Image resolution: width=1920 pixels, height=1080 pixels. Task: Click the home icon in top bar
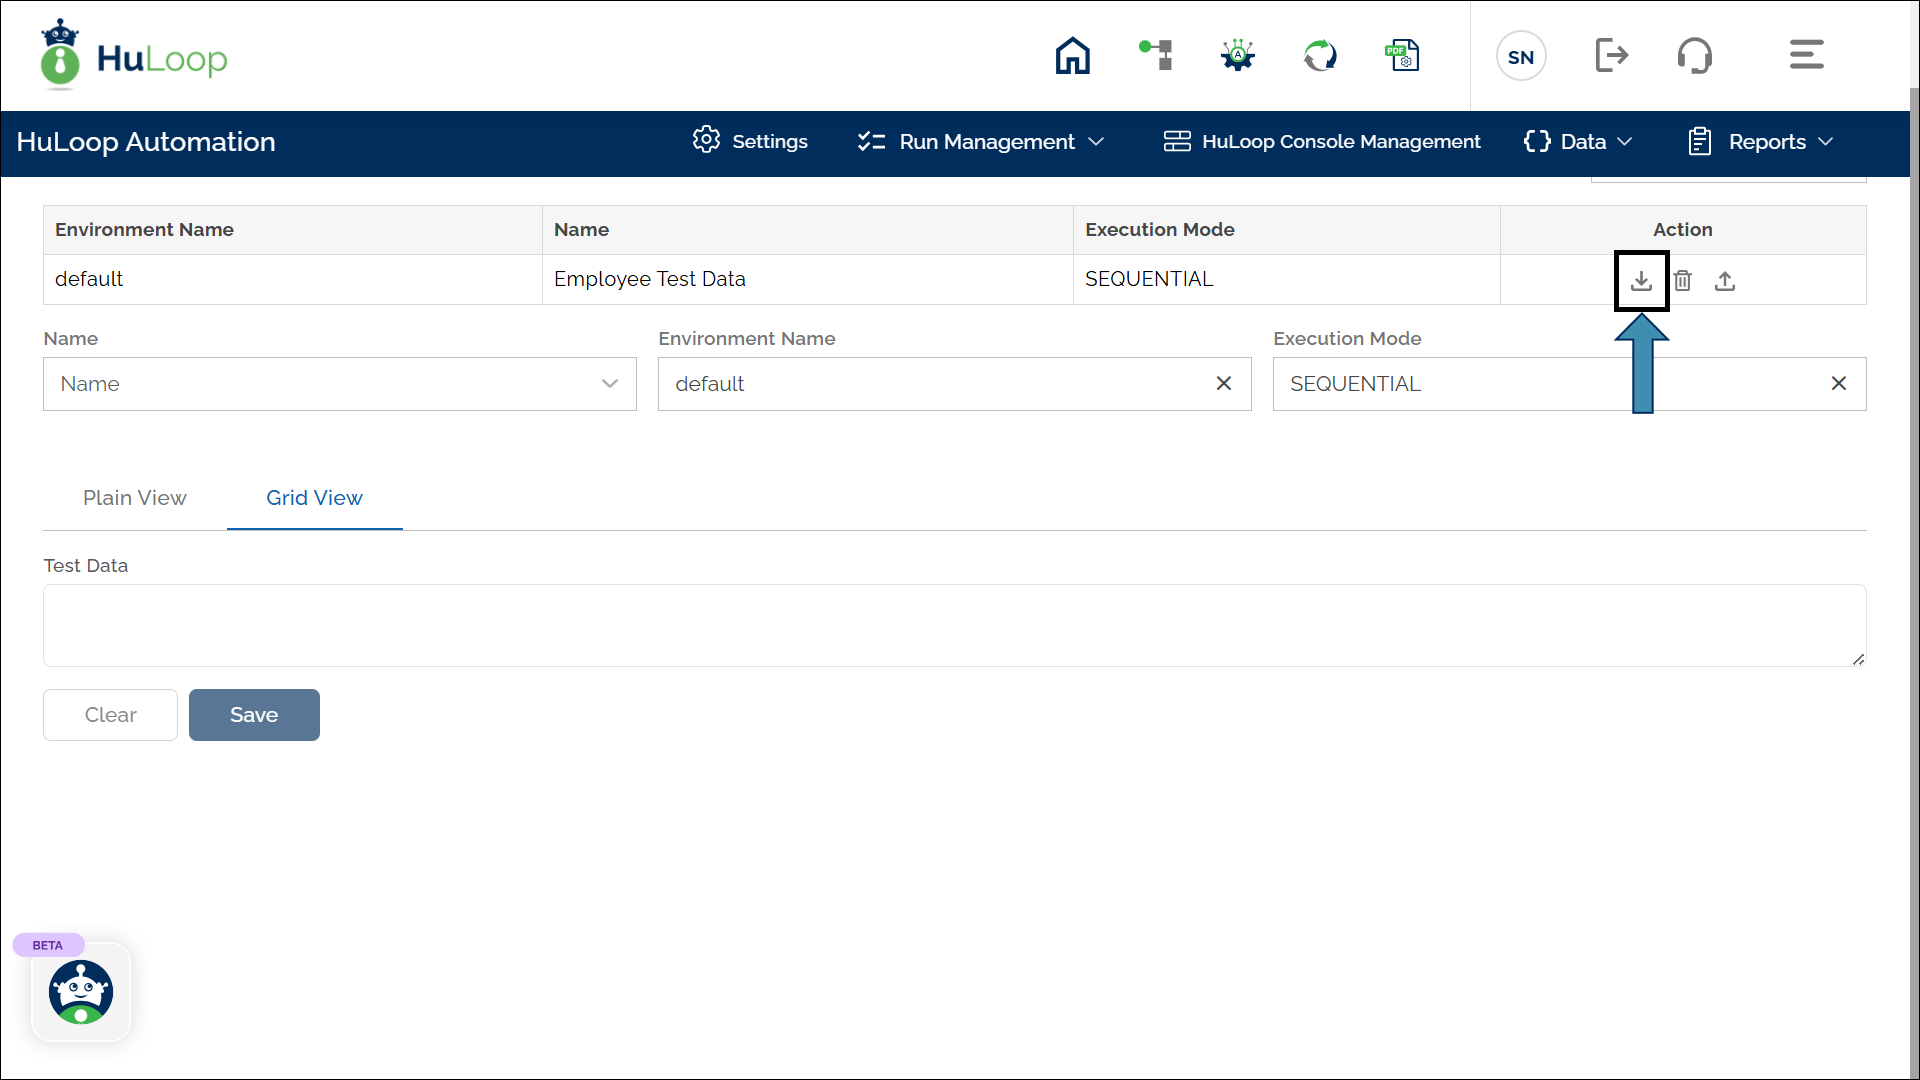click(x=1072, y=56)
